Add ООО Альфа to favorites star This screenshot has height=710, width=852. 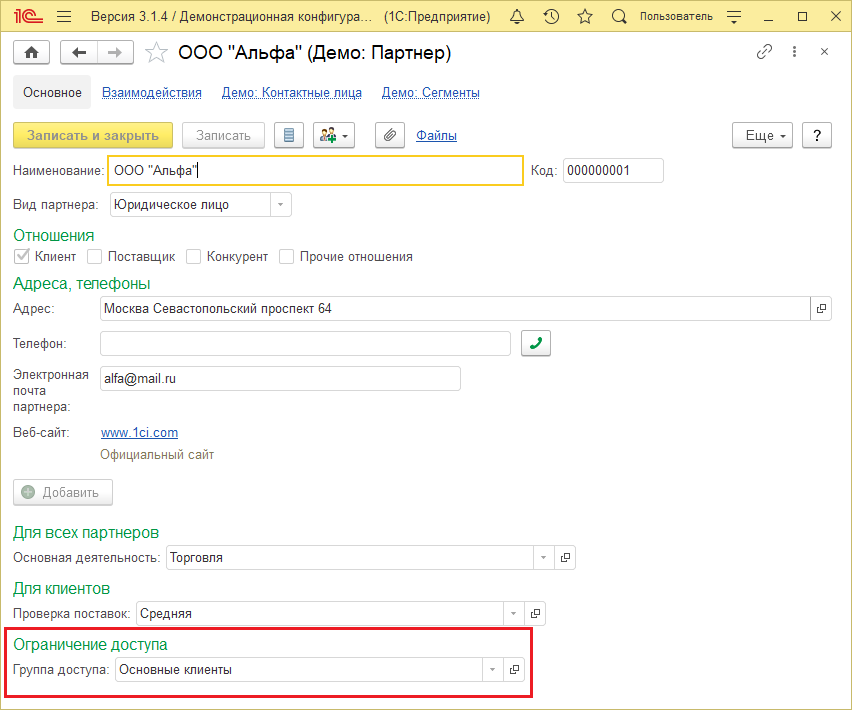tap(156, 53)
